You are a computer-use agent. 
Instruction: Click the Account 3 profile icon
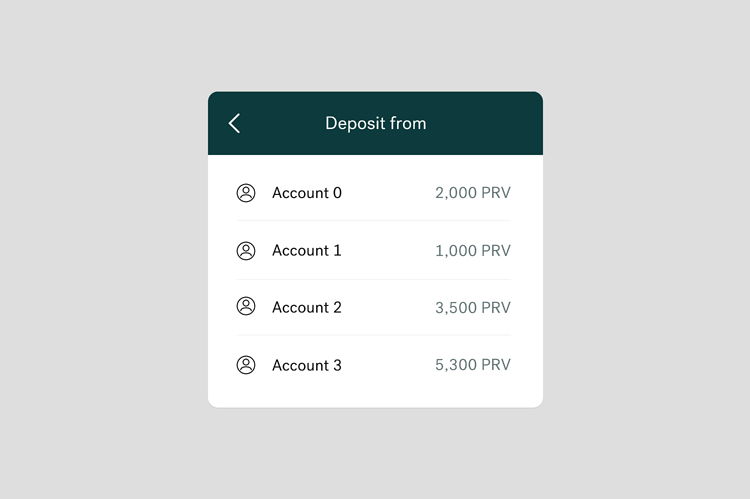pyautogui.click(x=246, y=365)
